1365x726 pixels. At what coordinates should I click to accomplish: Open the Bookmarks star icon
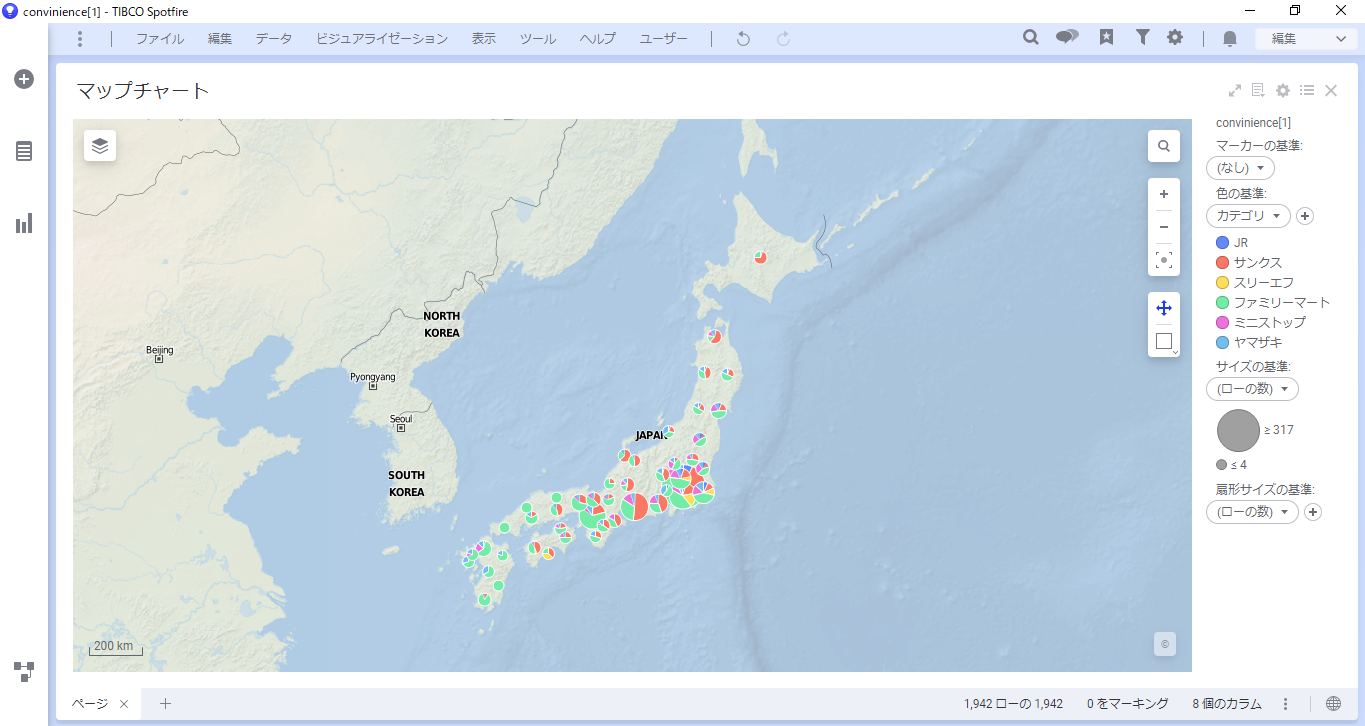[x=1106, y=37]
